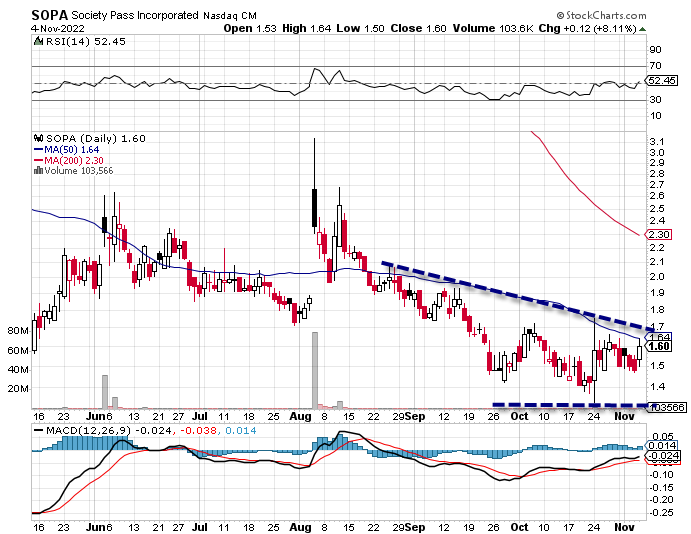The image size is (691, 534).
Task: Click the MACD(12,26,9) legend label
Action: point(89,430)
